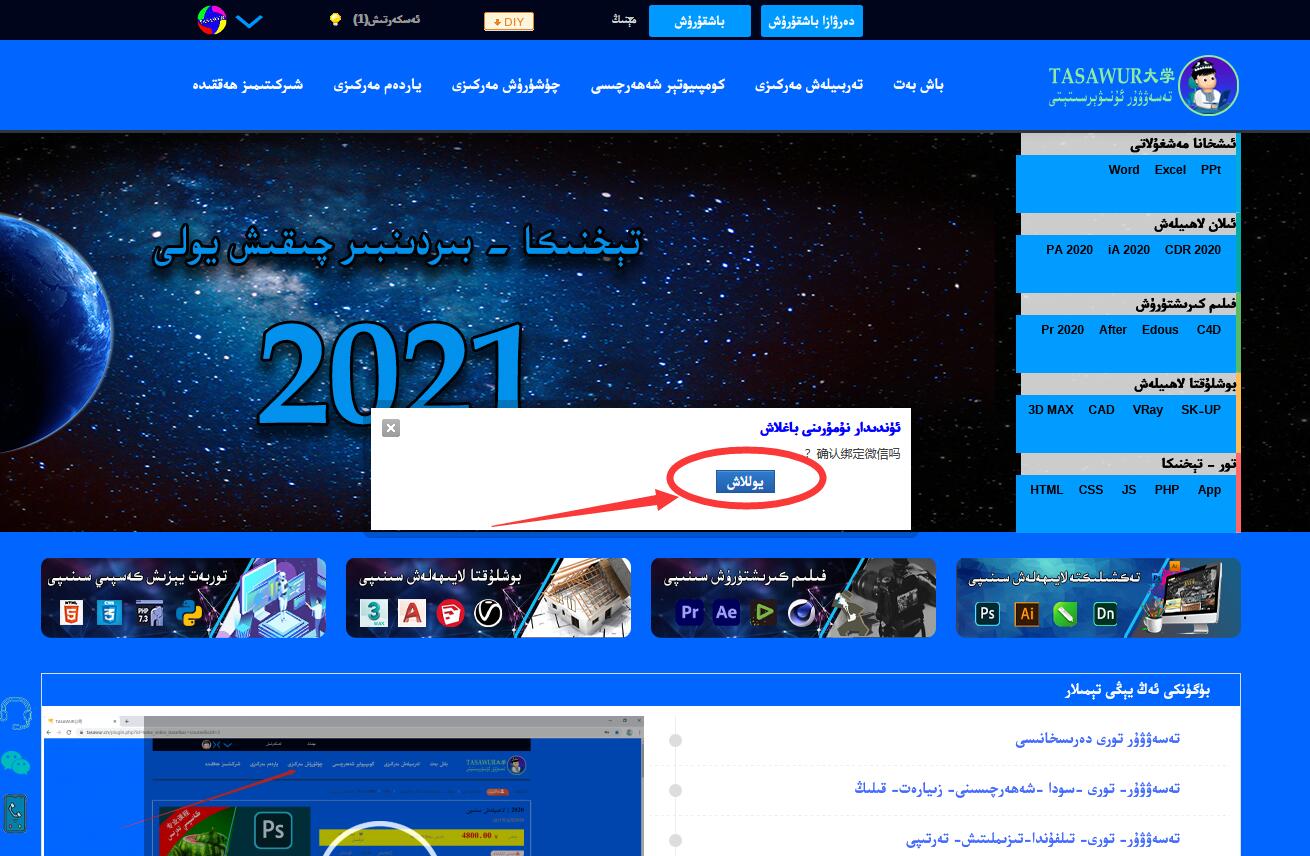Expand the user dropdown chevron
Viewport: 1310px width, 856px height.
coord(250,21)
